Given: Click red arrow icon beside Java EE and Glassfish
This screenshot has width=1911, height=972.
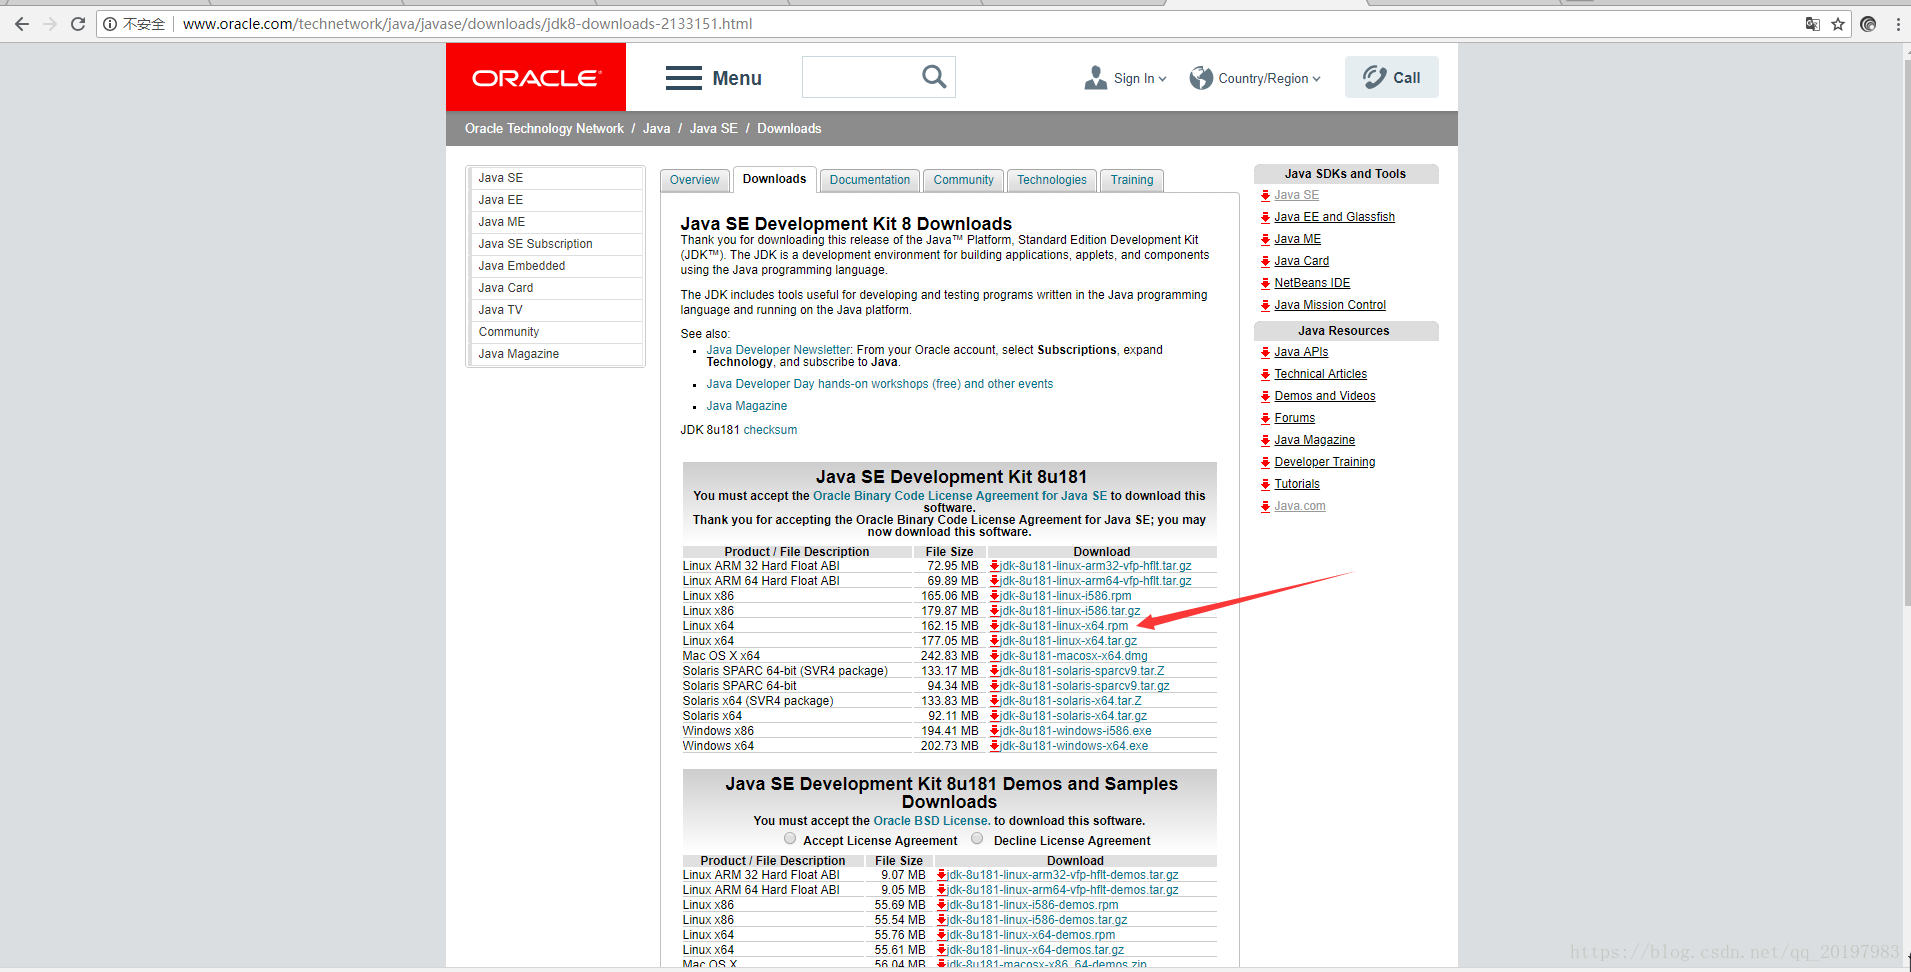Looking at the screenshot, I should coord(1265,217).
